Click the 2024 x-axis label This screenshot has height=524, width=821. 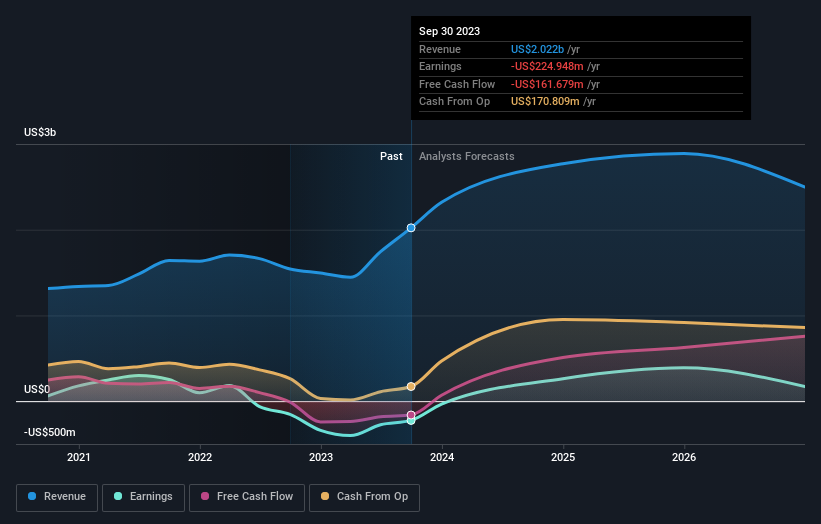[442, 457]
